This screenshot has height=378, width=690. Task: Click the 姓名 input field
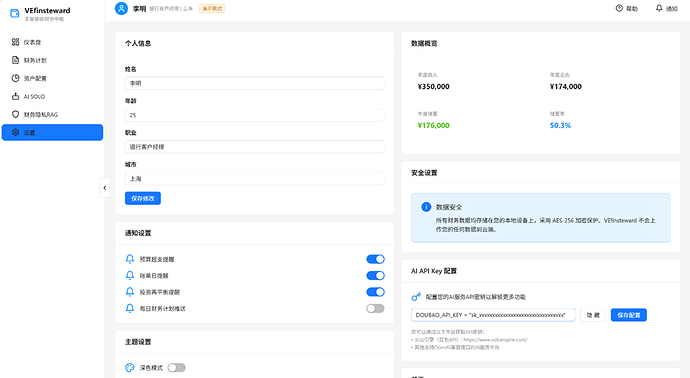(x=255, y=83)
